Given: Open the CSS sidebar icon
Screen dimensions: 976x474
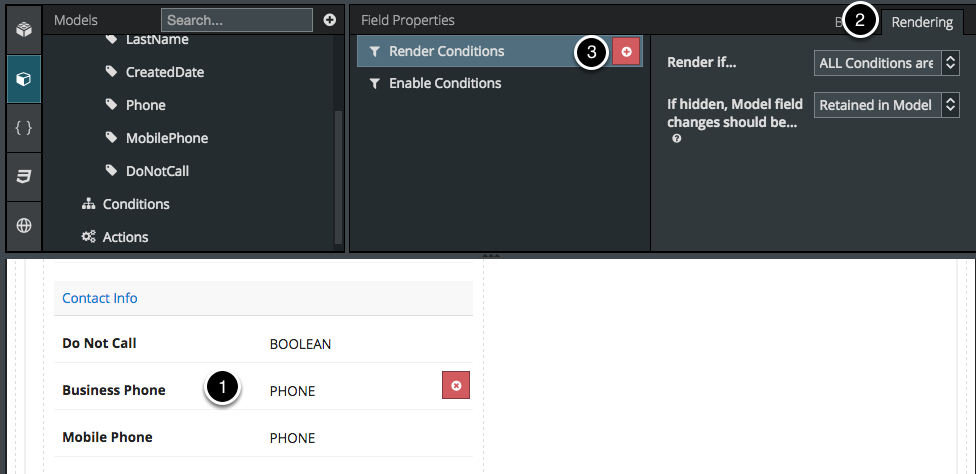Looking at the screenshot, I should [x=24, y=177].
